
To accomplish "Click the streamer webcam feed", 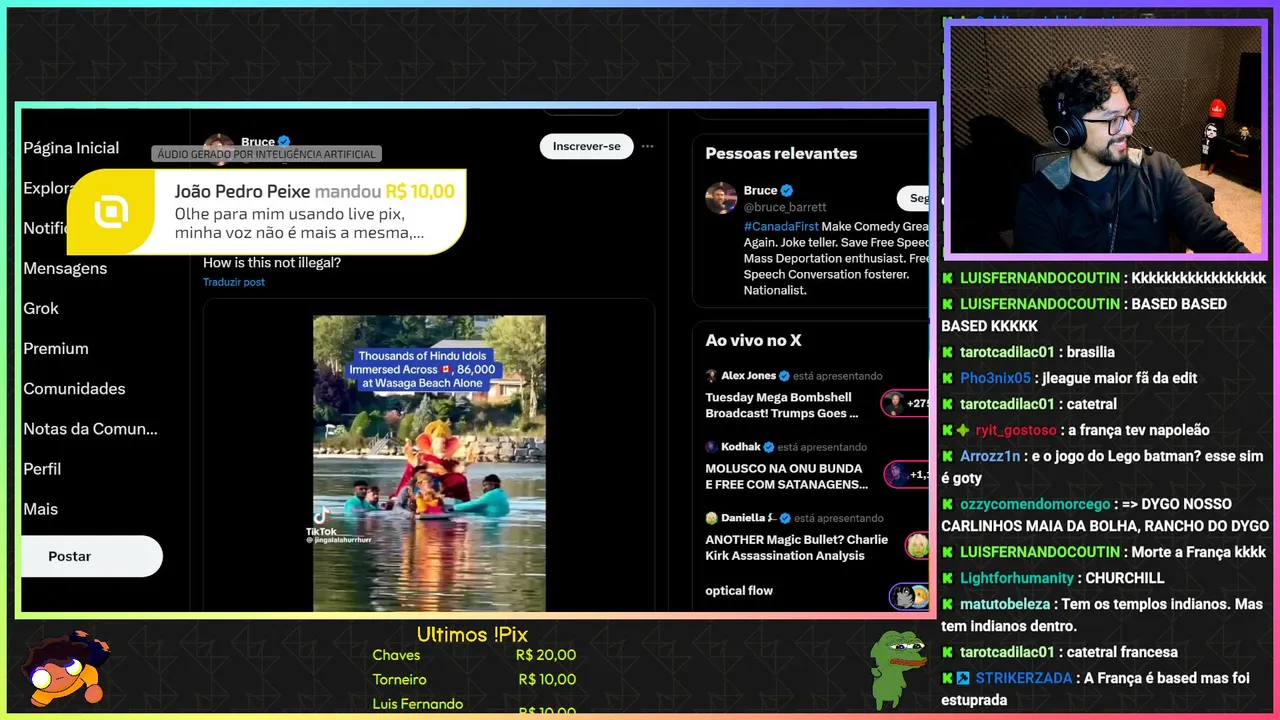I will tap(1106, 139).
